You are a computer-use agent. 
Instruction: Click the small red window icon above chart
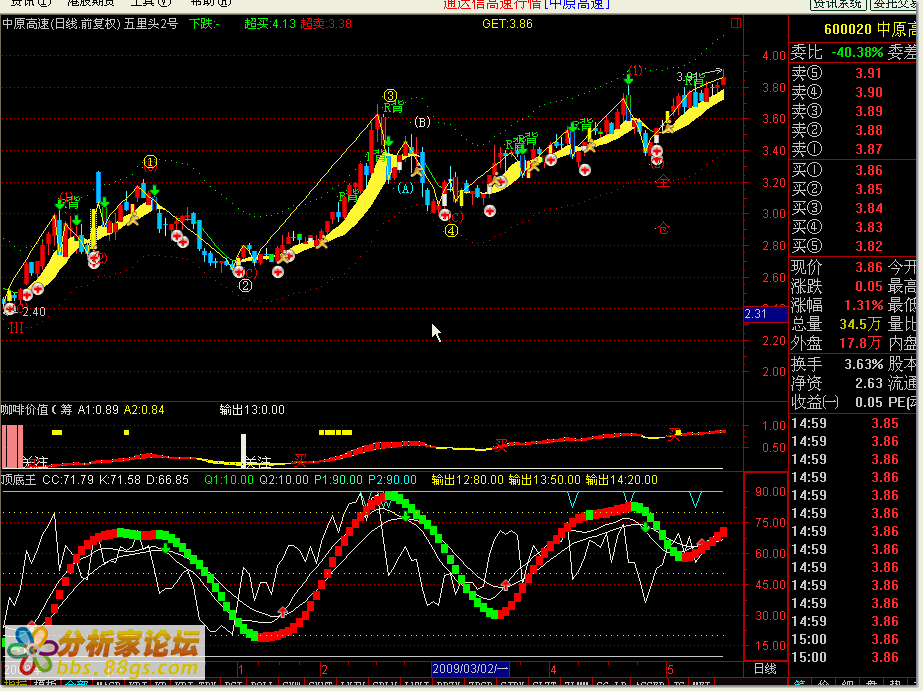coord(736,23)
